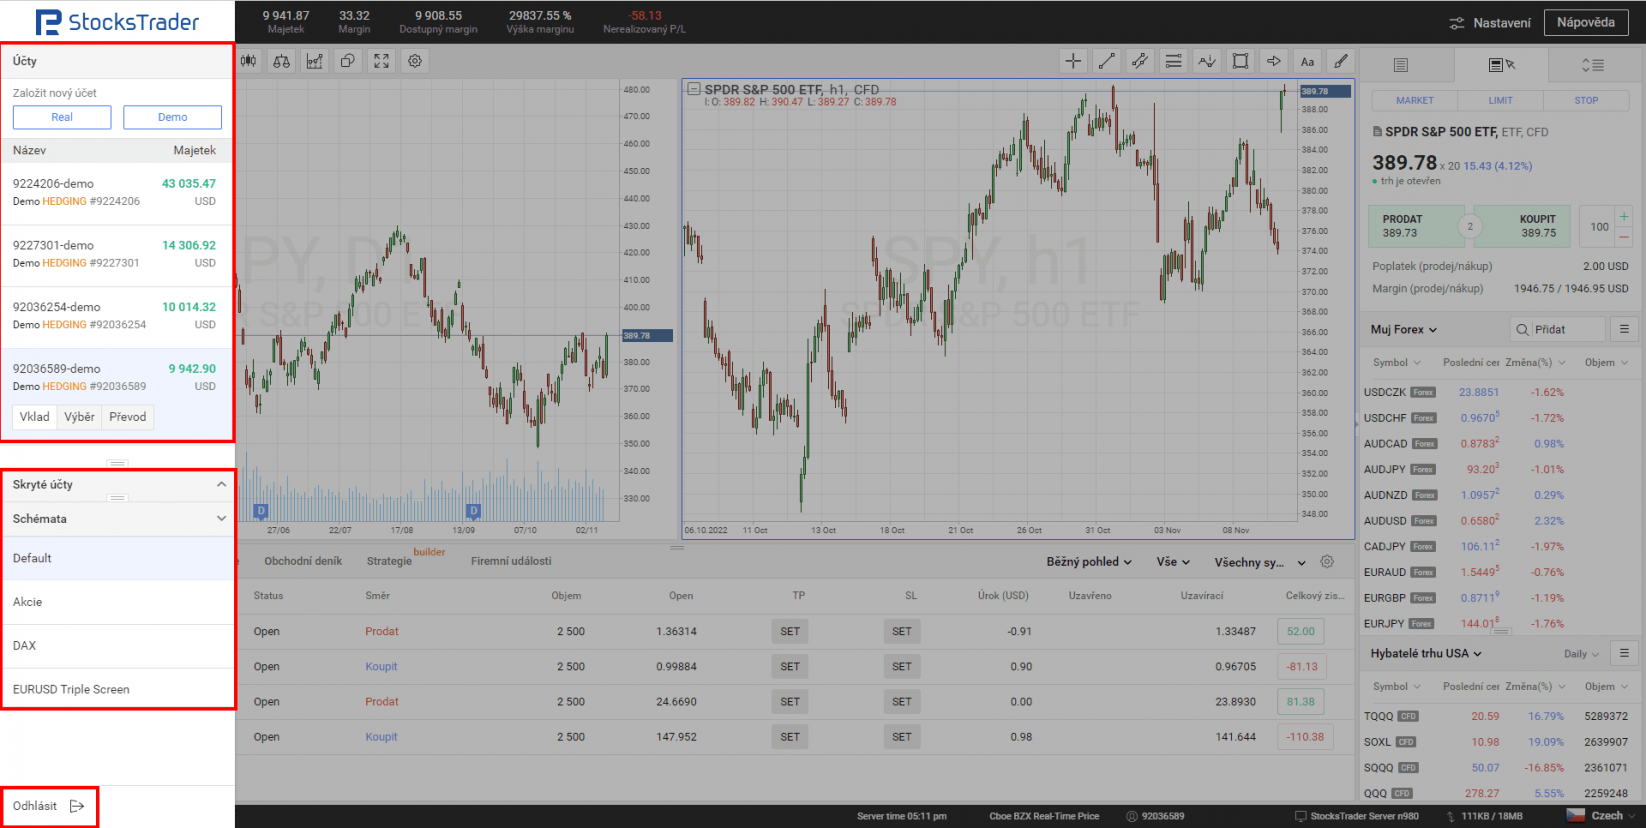Select account 9224206-demo
The image size is (1646, 828).
(116, 193)
